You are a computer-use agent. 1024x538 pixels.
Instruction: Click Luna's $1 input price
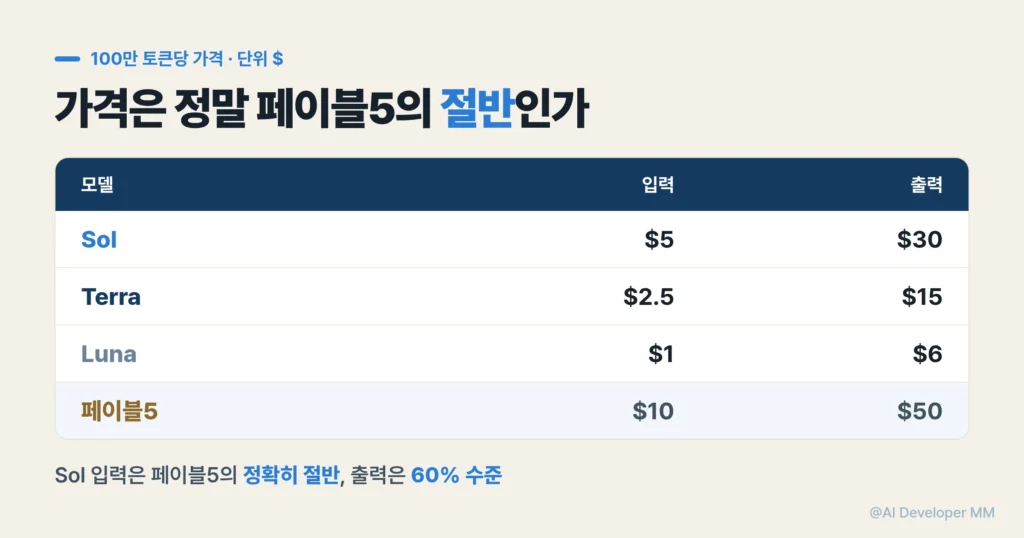pyautogui.click(x=661, y=354)
